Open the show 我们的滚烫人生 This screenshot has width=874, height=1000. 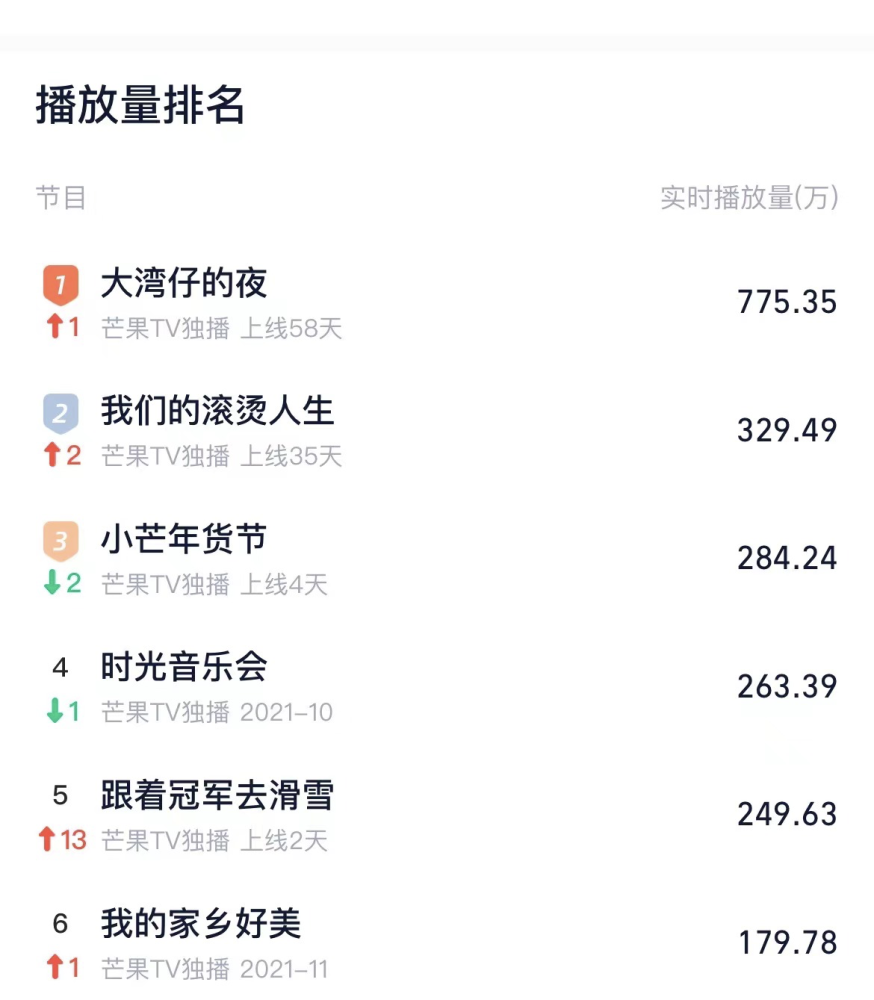[x=218, y=411]
